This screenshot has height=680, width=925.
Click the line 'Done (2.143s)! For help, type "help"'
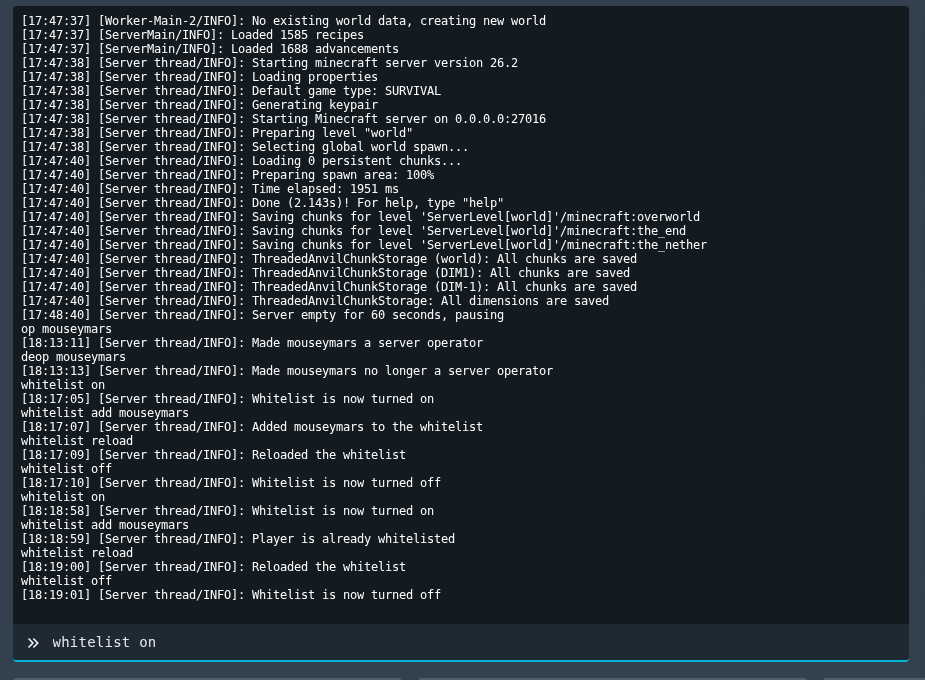pyautogui.click(x=263, y=203)
